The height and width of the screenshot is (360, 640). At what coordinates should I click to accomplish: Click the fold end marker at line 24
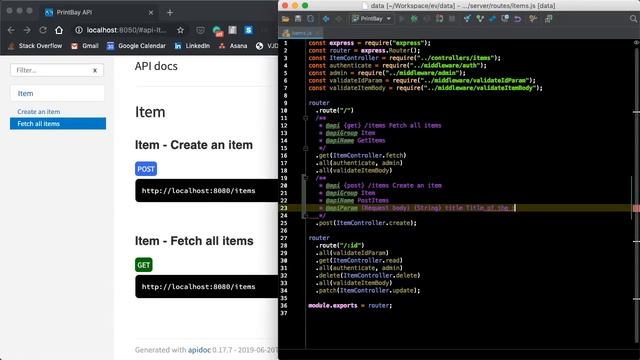(305, 216)
